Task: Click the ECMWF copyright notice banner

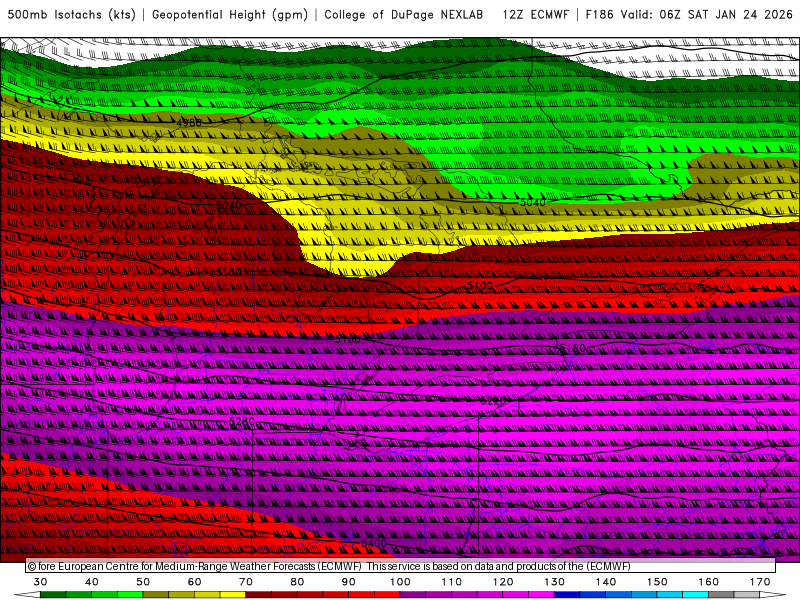Action: pos(401,566)
